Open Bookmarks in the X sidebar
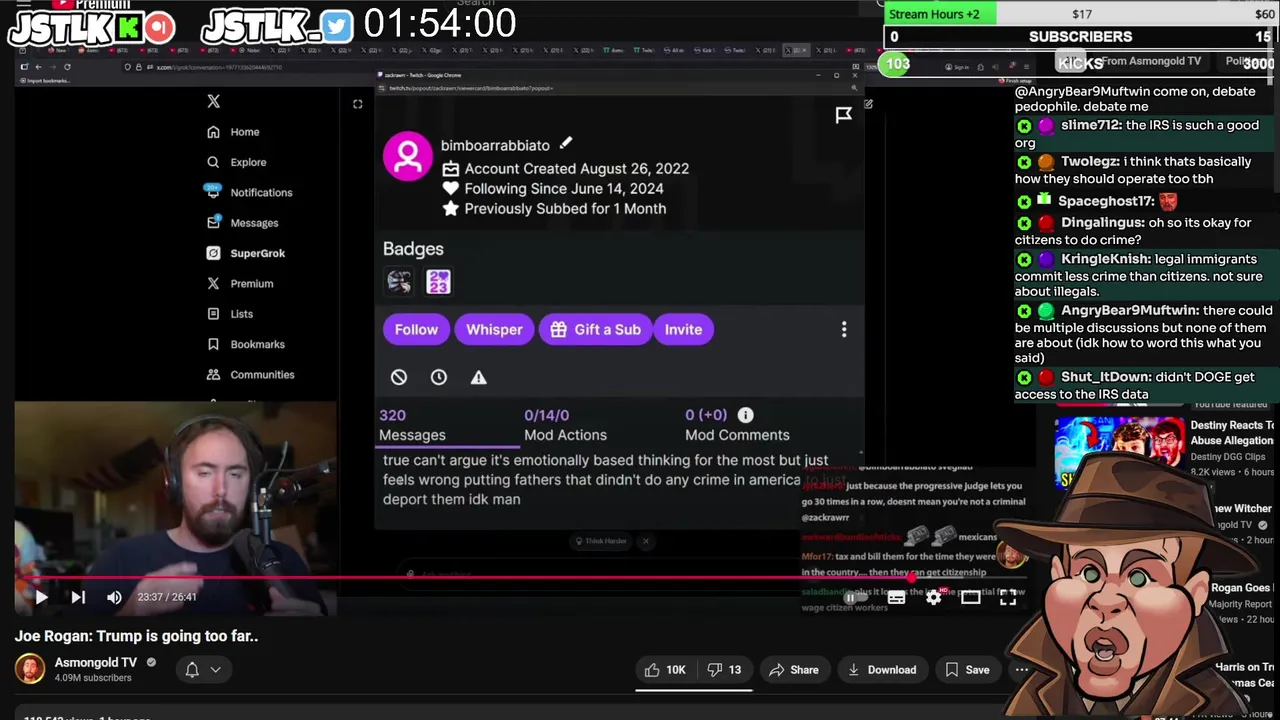1280x720 pixels. point(246,344)
